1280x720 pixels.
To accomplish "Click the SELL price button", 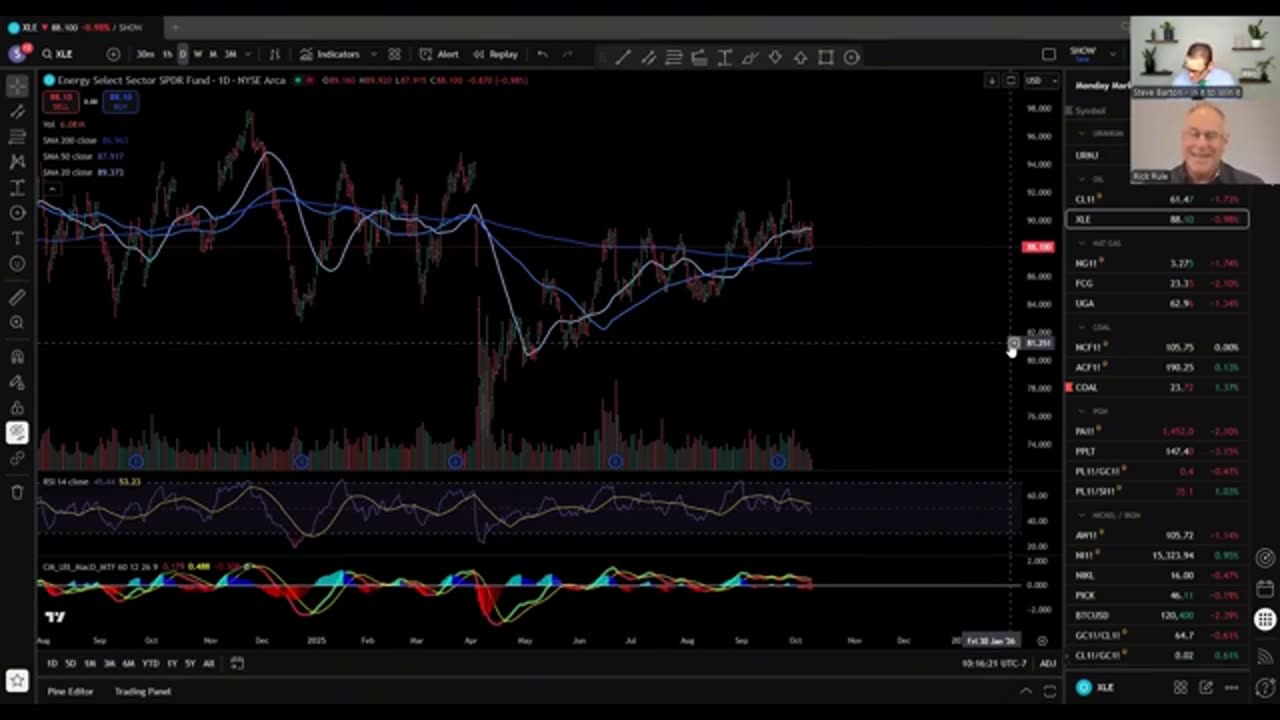I will pos(59,101).
